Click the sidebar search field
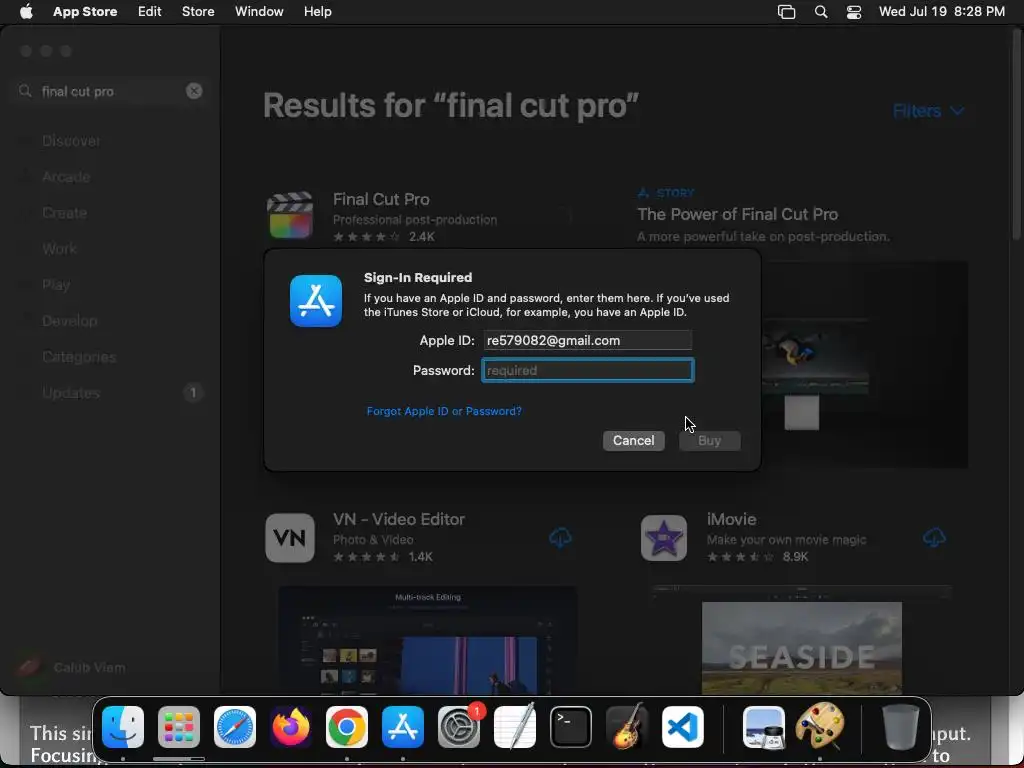Image resolution: width=1024 pixels, height=768 pixels. 110,91
